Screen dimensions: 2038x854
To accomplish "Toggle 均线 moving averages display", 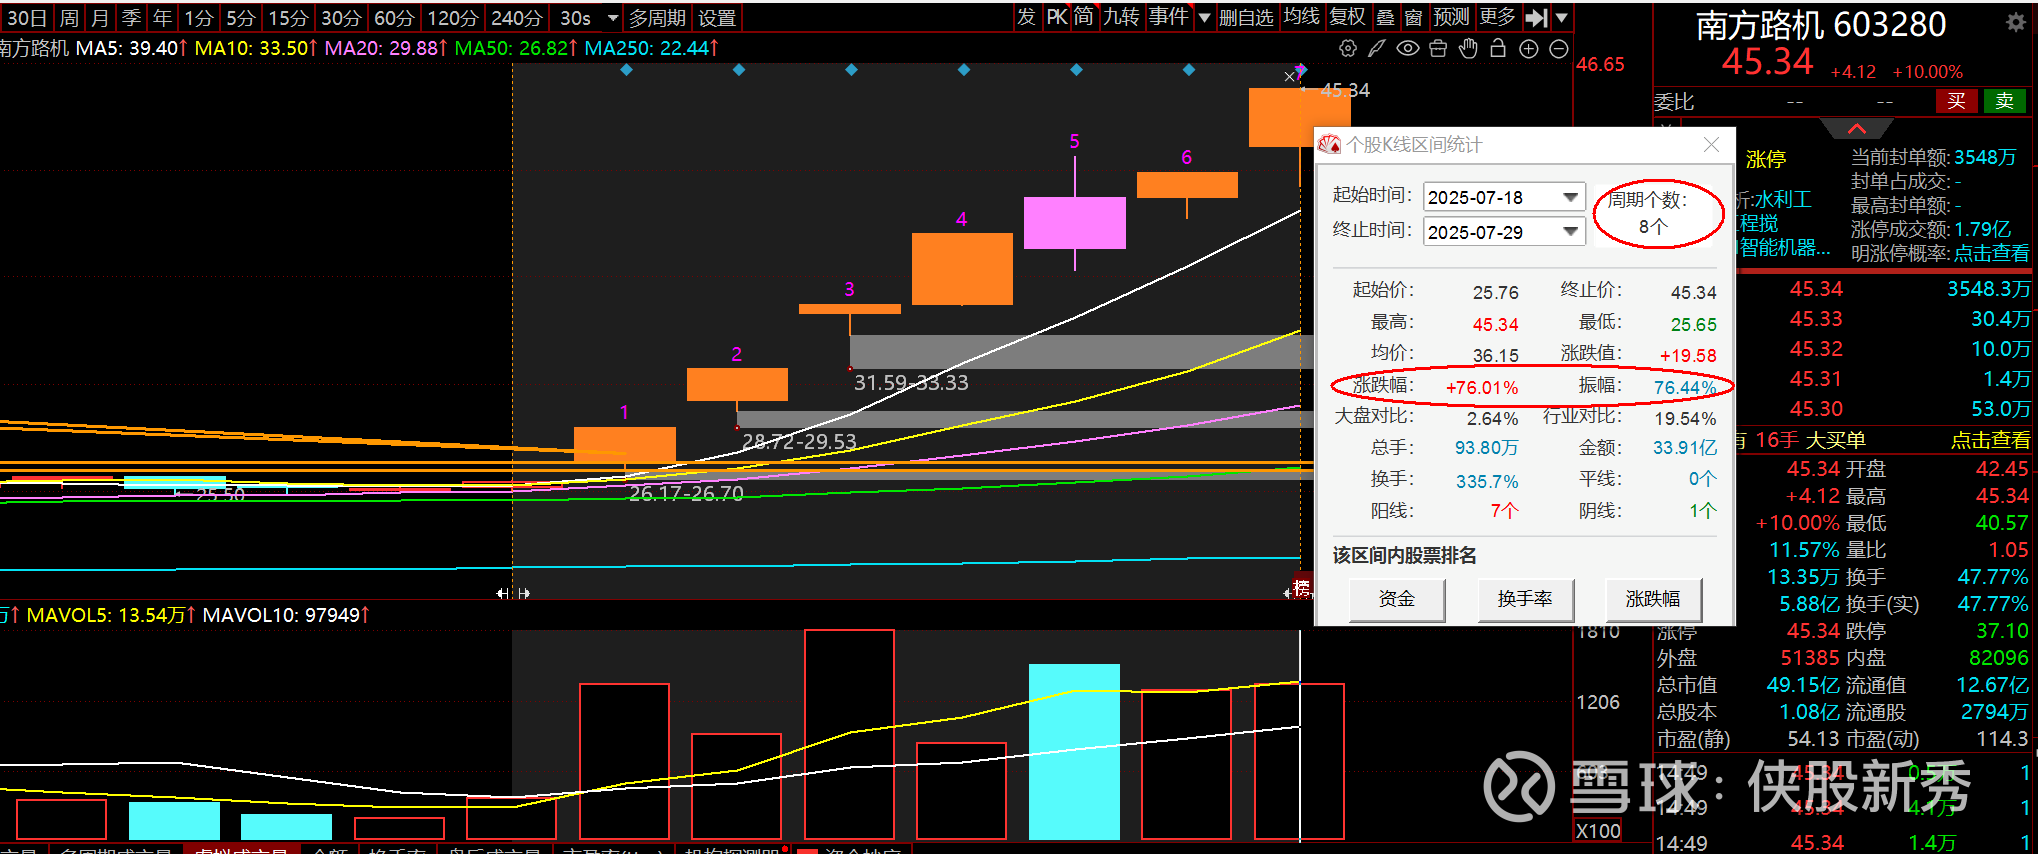I will click(x=1302, y=17).
